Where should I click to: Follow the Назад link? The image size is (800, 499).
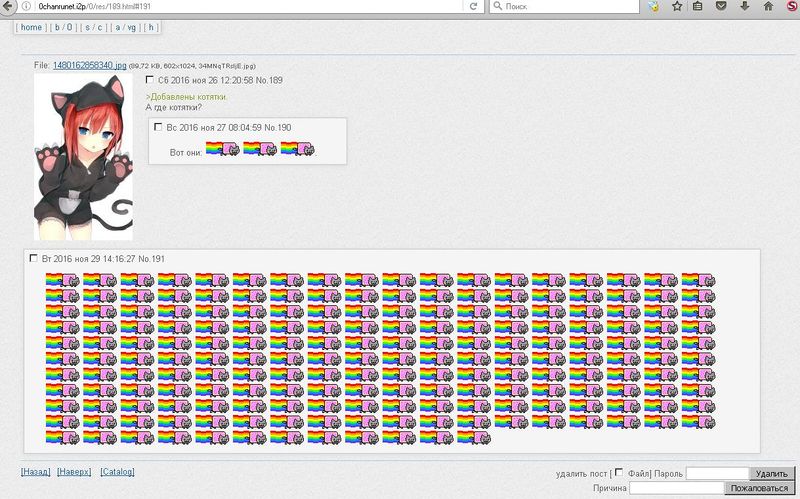coord(36,472)
